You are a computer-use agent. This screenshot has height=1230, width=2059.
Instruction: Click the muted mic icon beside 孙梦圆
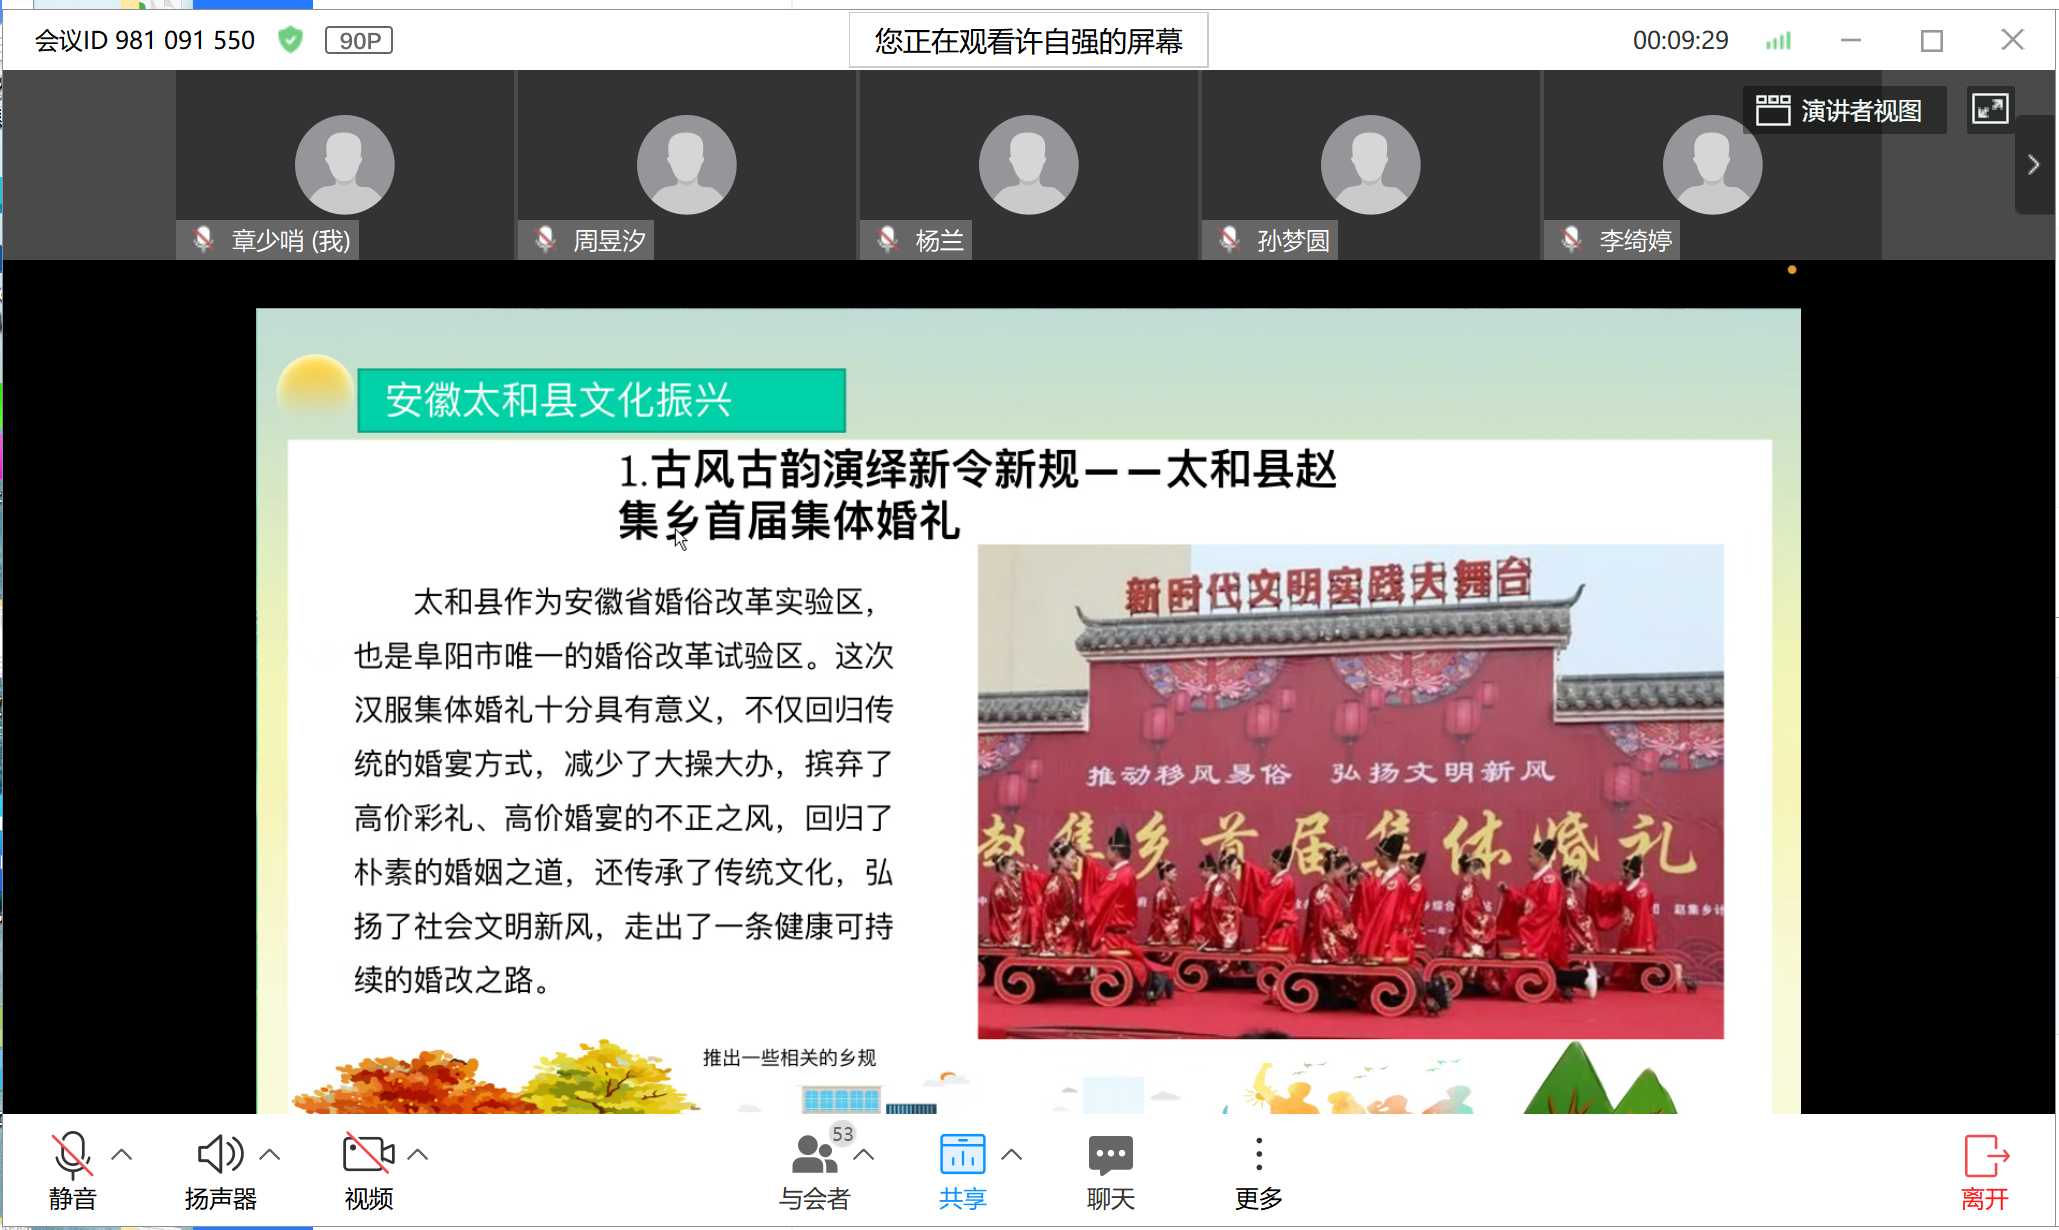click(x=1230, y=239)
